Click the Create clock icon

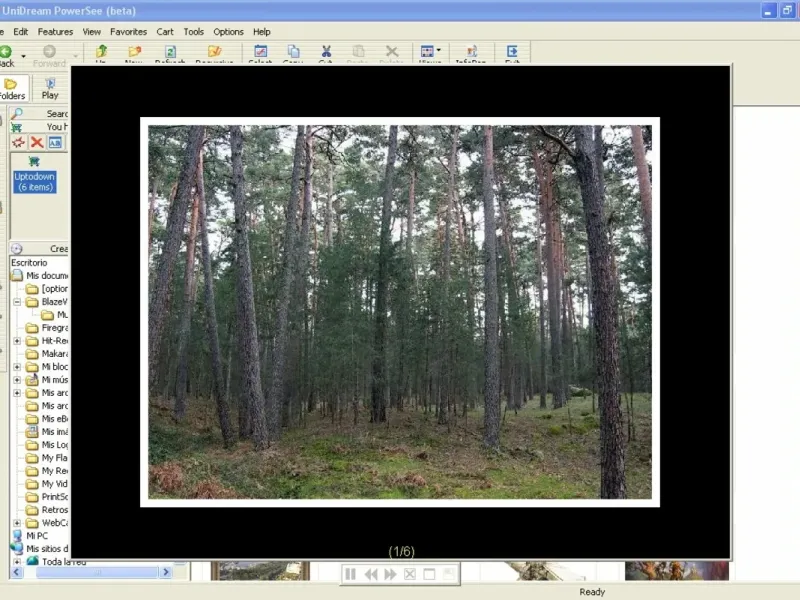(17, 248)
